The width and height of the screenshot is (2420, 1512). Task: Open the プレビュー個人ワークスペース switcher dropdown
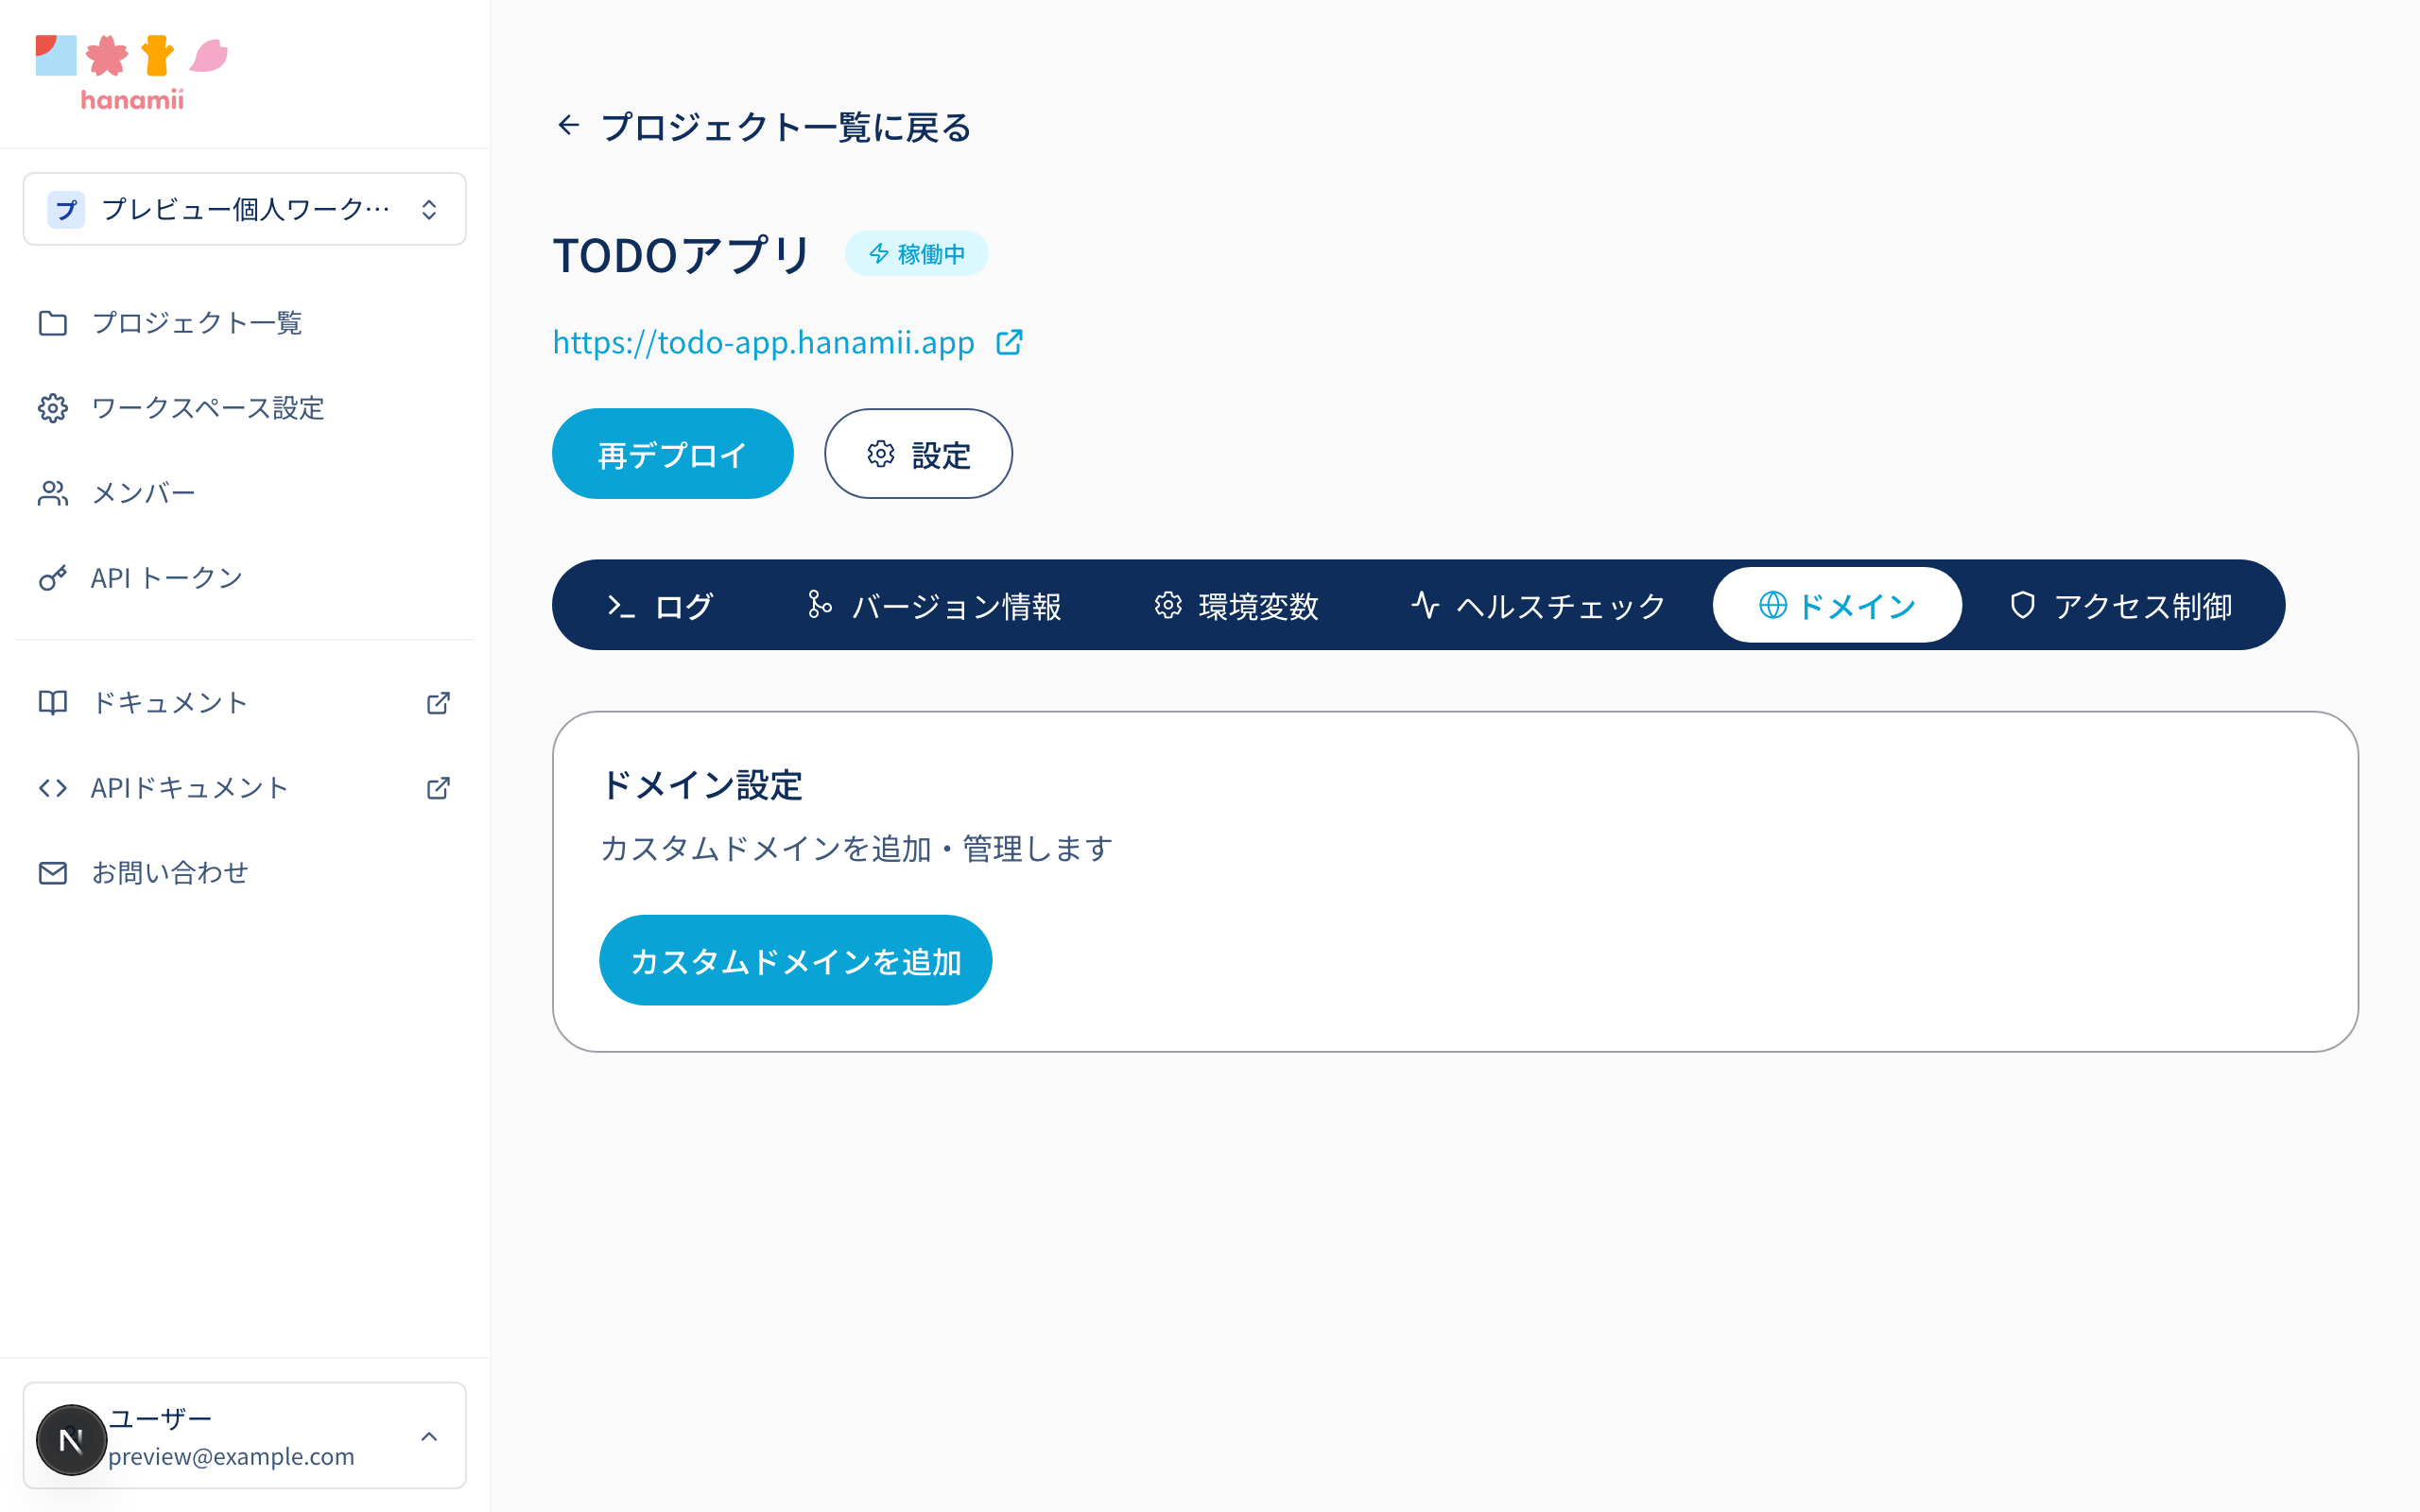(245, 209)
